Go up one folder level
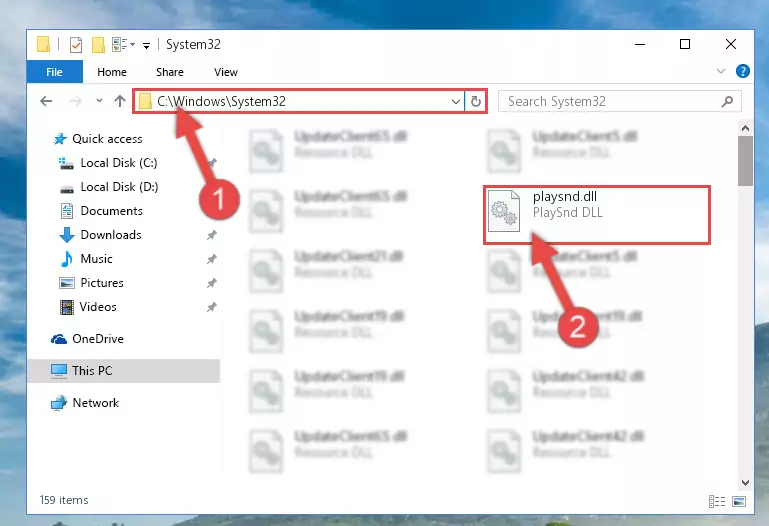769x526 pixels. click(120, 101)
